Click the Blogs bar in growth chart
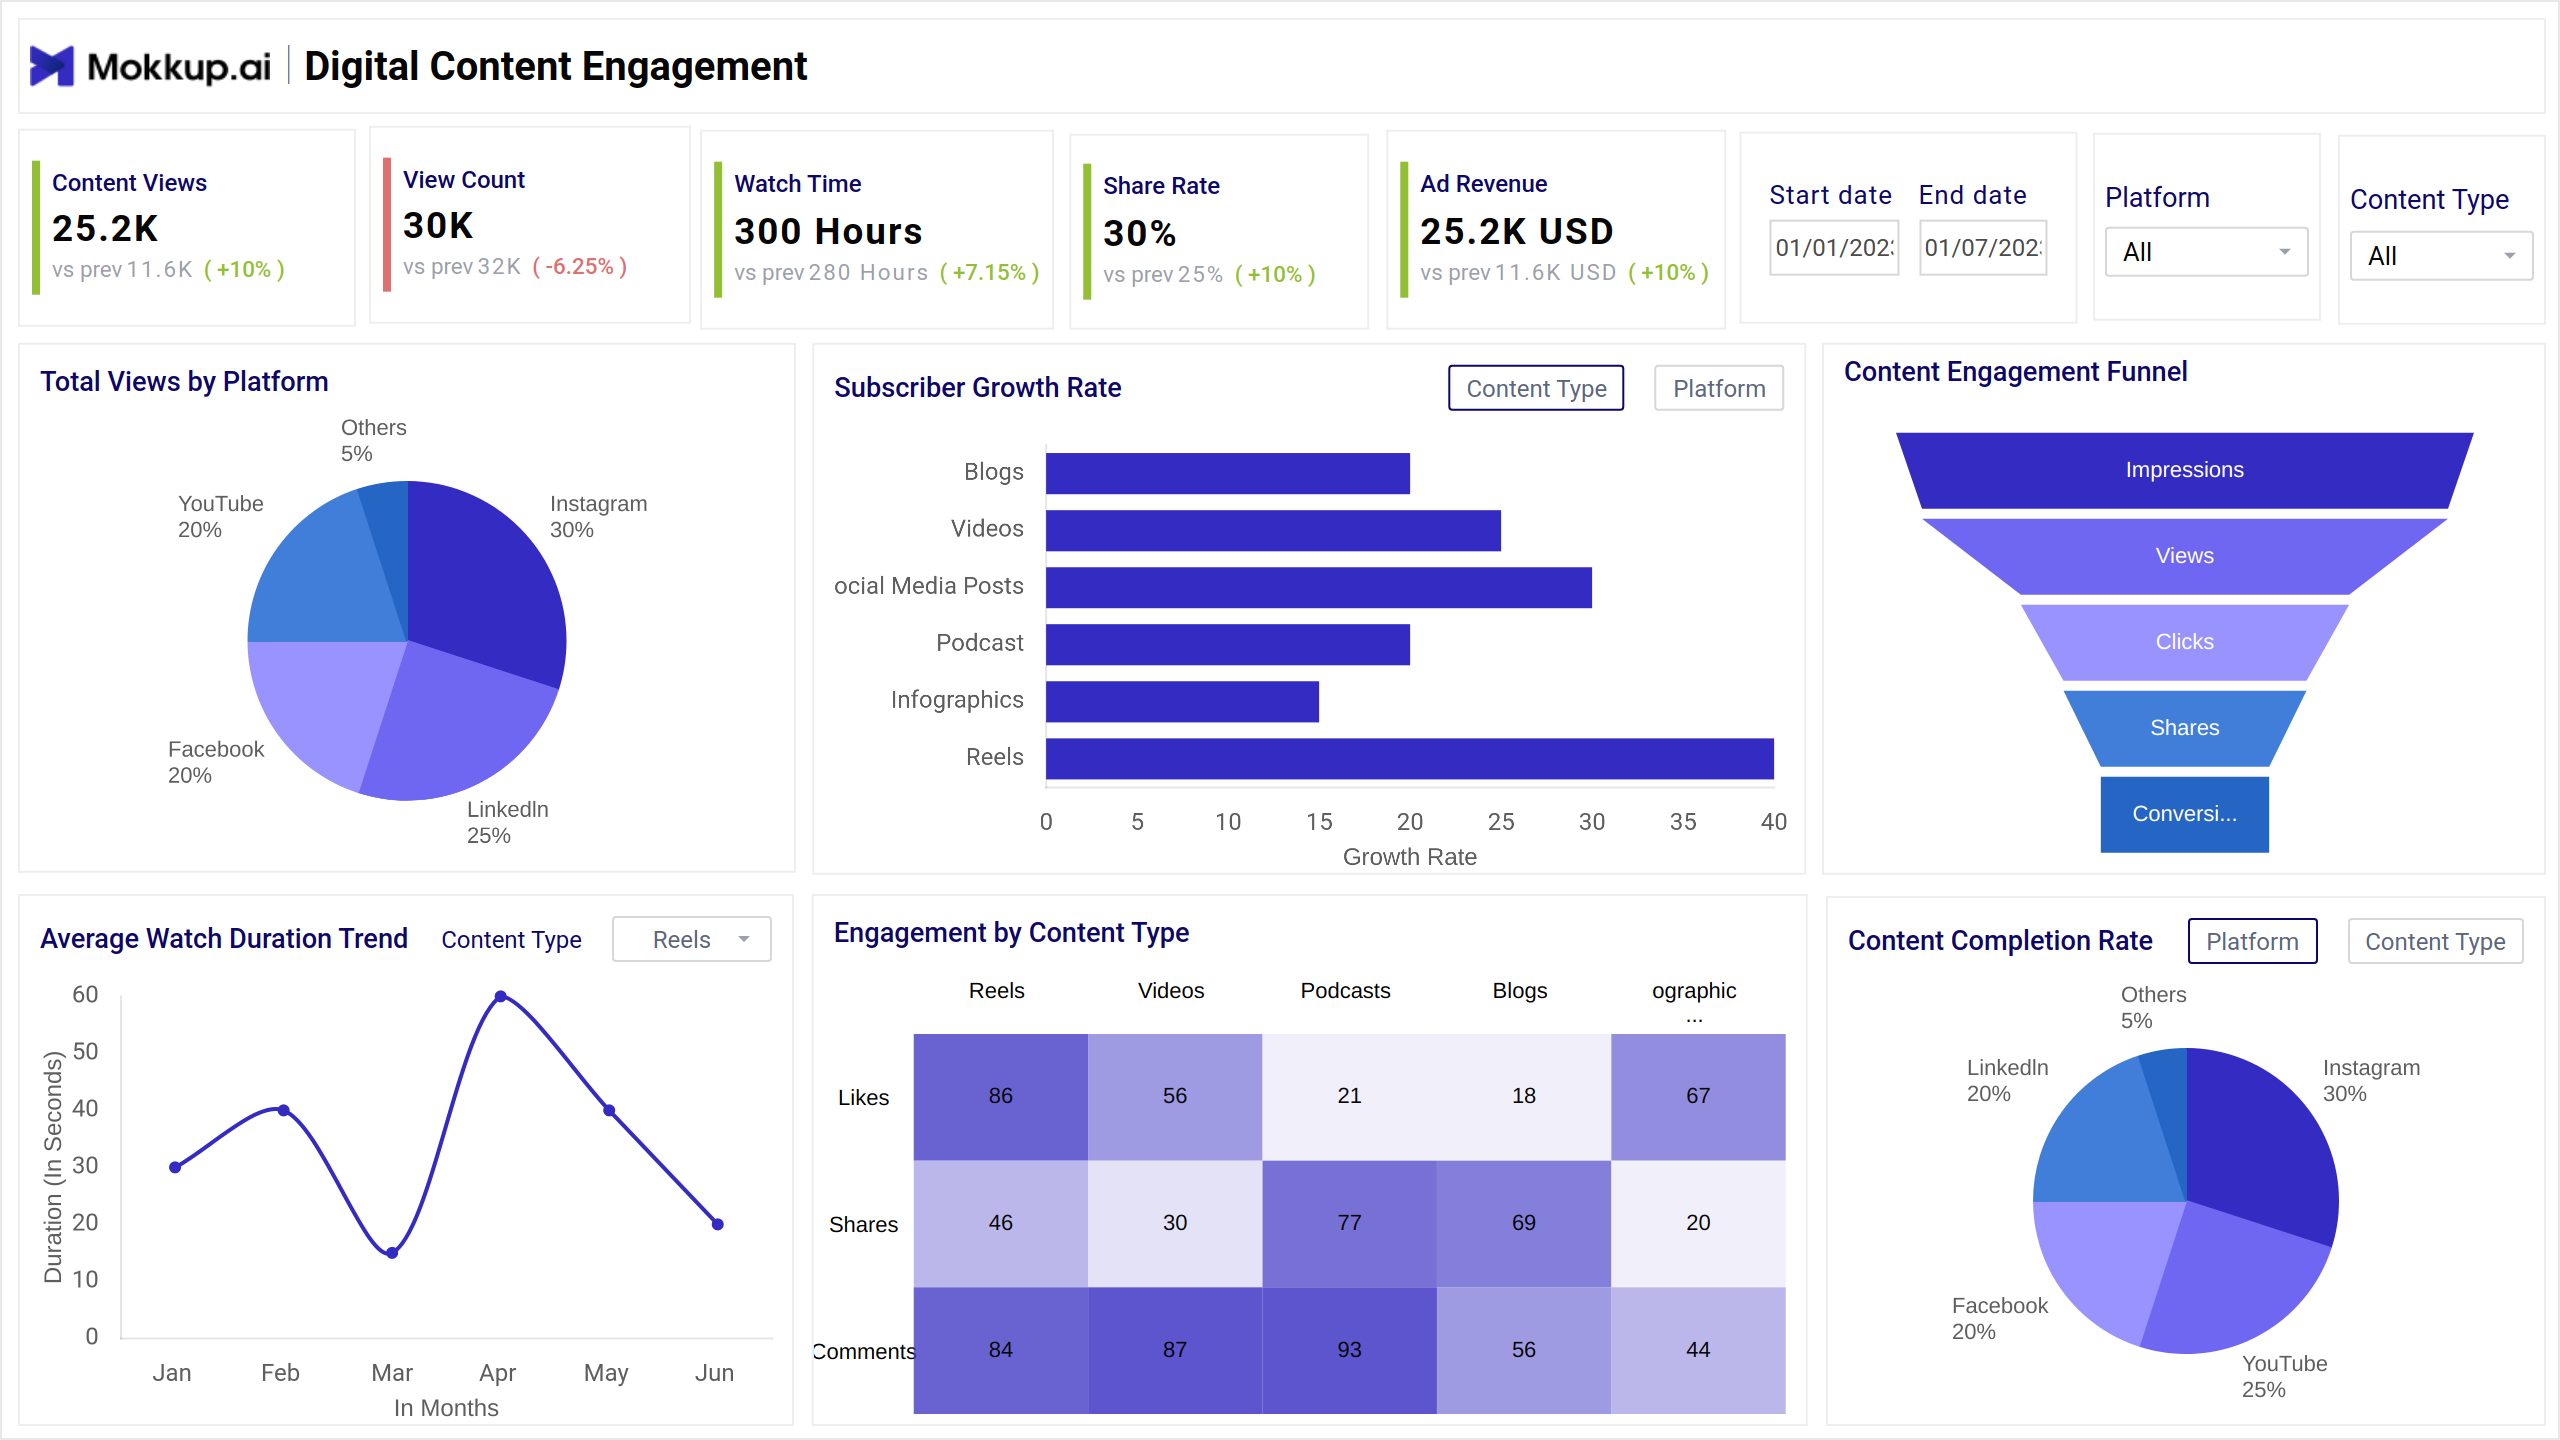Viewport: 2560px width, 1440px height. coord(1228,473)
